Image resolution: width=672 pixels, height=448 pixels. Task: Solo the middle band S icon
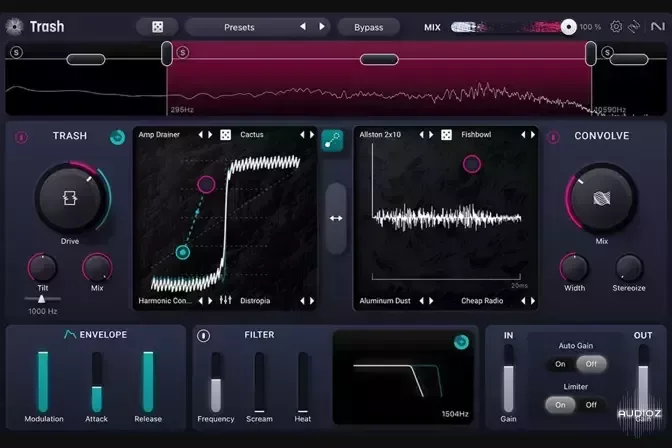pyautogui.click(x=183, y=53)
